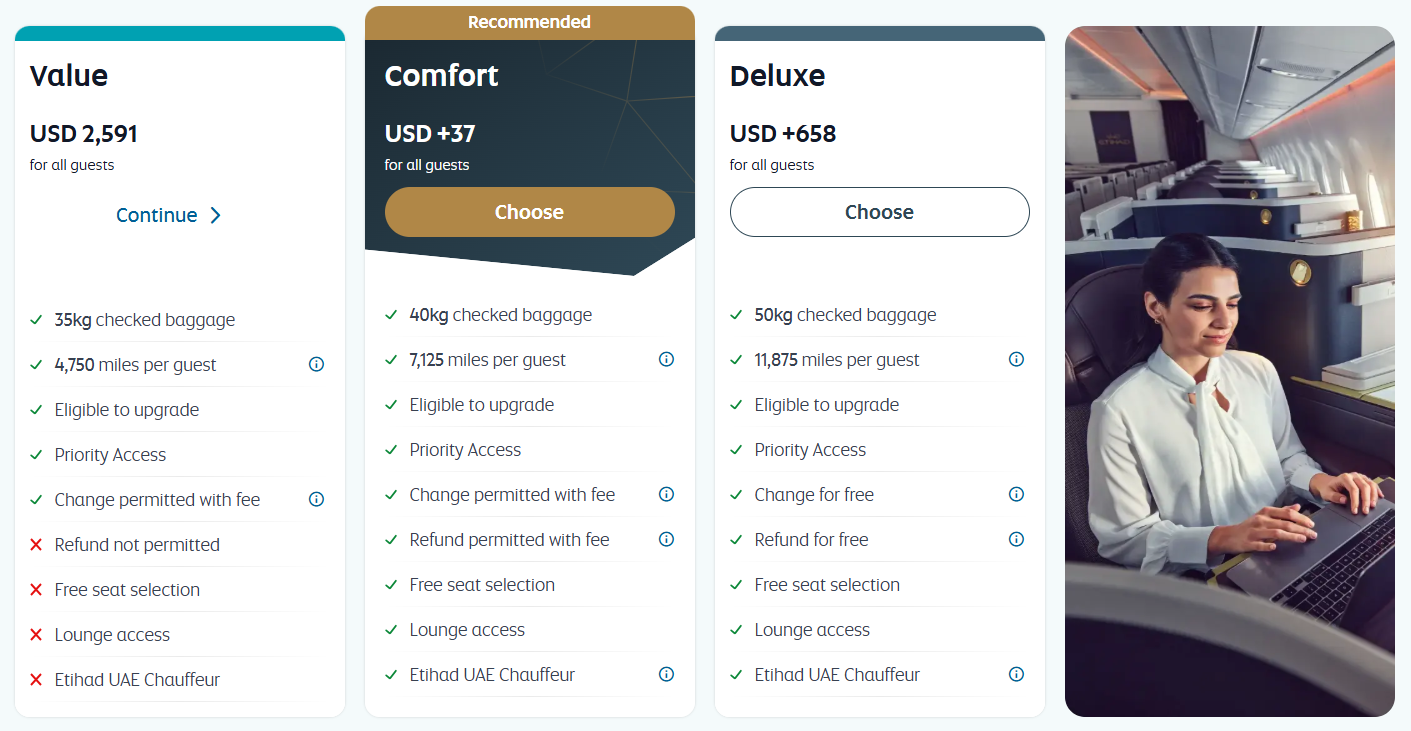1411x731 pixels.
Task: Click checkmark next to Priority Access in Deluxe
Action: (735, 449)
